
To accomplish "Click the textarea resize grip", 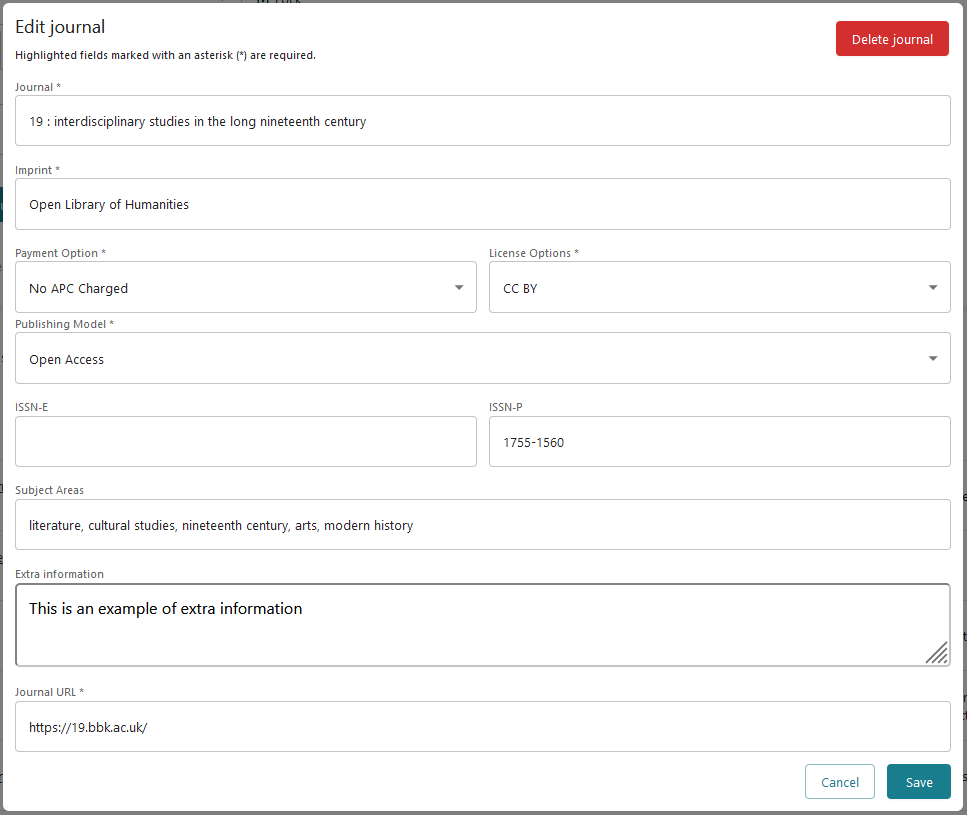I will click(937, 654).
